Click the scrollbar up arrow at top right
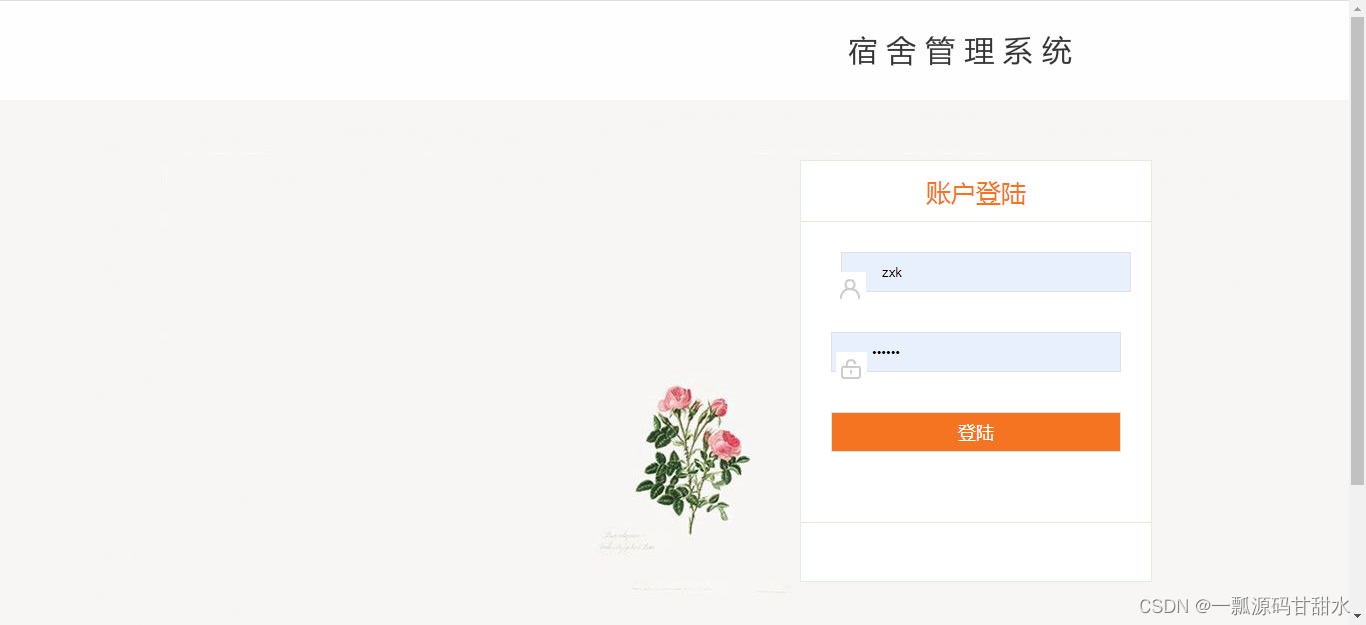Image resolution: width=1366 pixels, height=625 pixels. click(1359, 7)
